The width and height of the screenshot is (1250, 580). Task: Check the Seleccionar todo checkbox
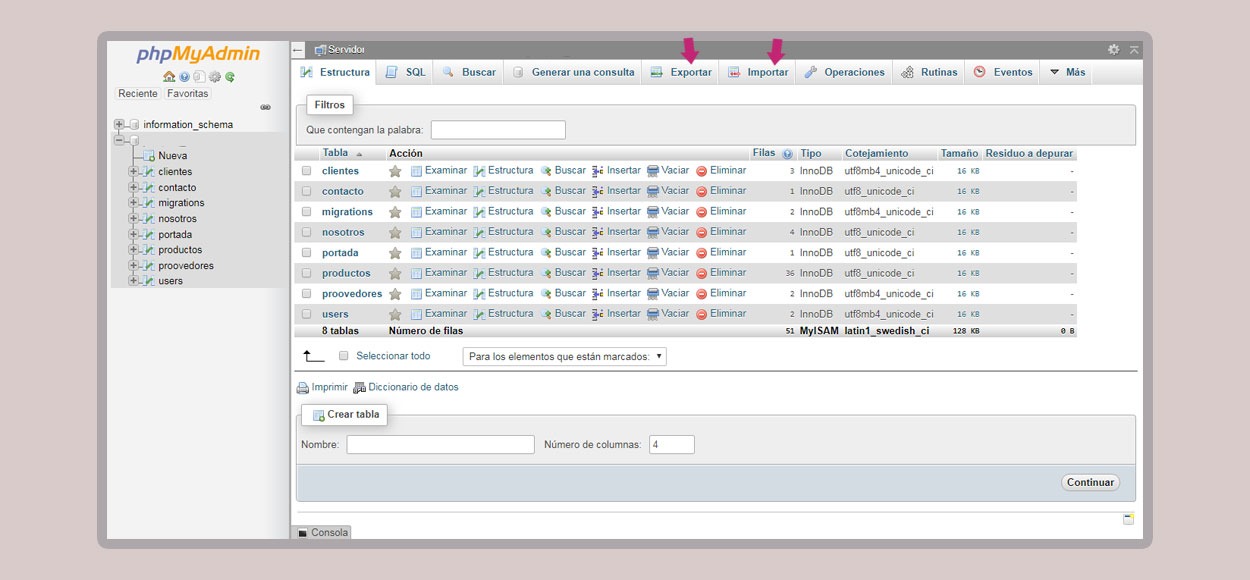(344, 356)
